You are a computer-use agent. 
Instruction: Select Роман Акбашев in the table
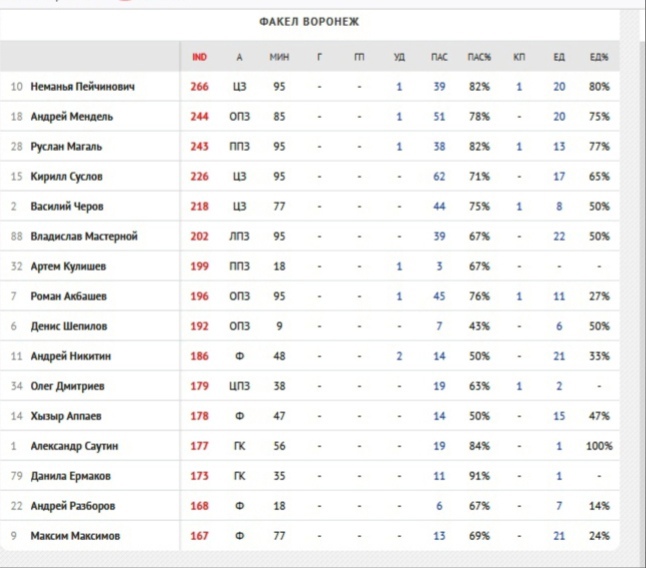(x=68, y=297)
